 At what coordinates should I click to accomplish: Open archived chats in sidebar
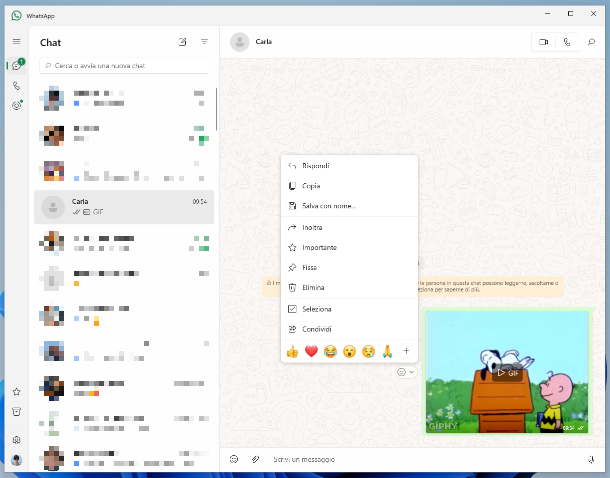coord(16,411)
